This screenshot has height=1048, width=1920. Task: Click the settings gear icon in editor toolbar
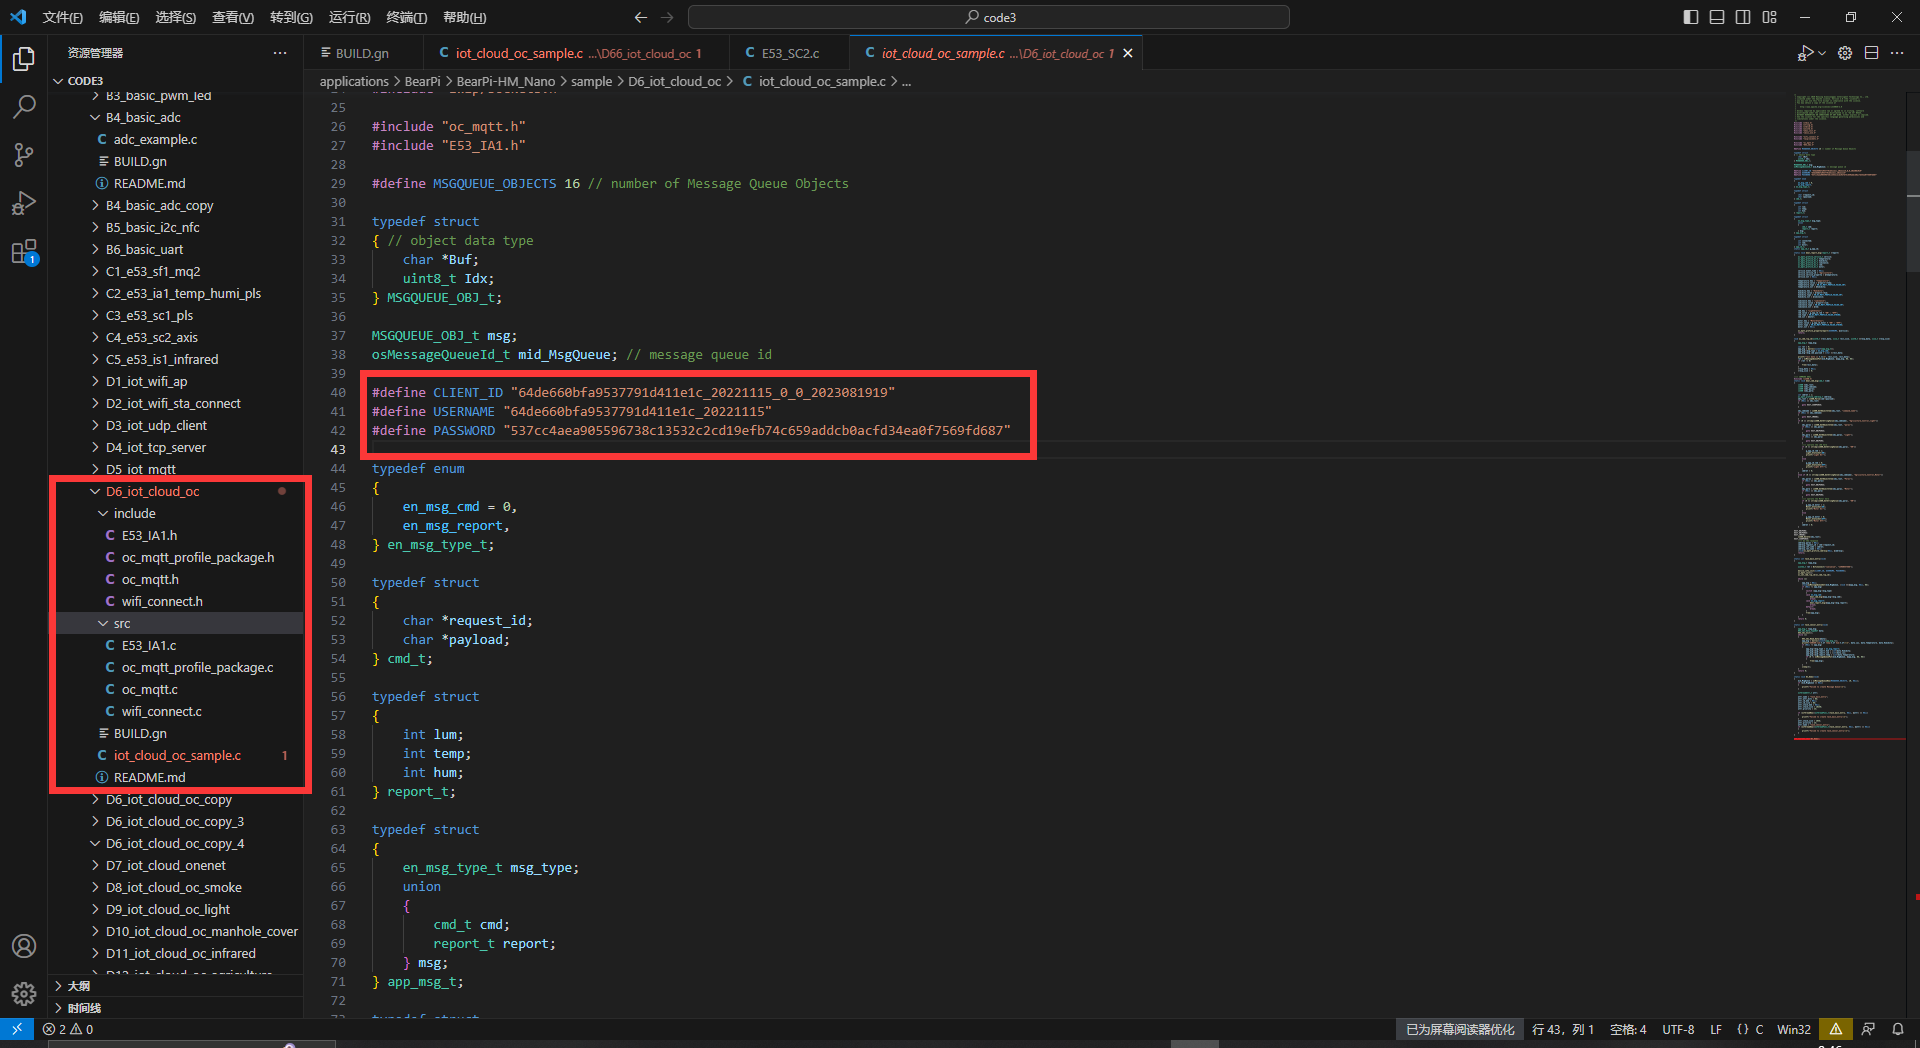pyautogui.click(x=1845, y=53)
